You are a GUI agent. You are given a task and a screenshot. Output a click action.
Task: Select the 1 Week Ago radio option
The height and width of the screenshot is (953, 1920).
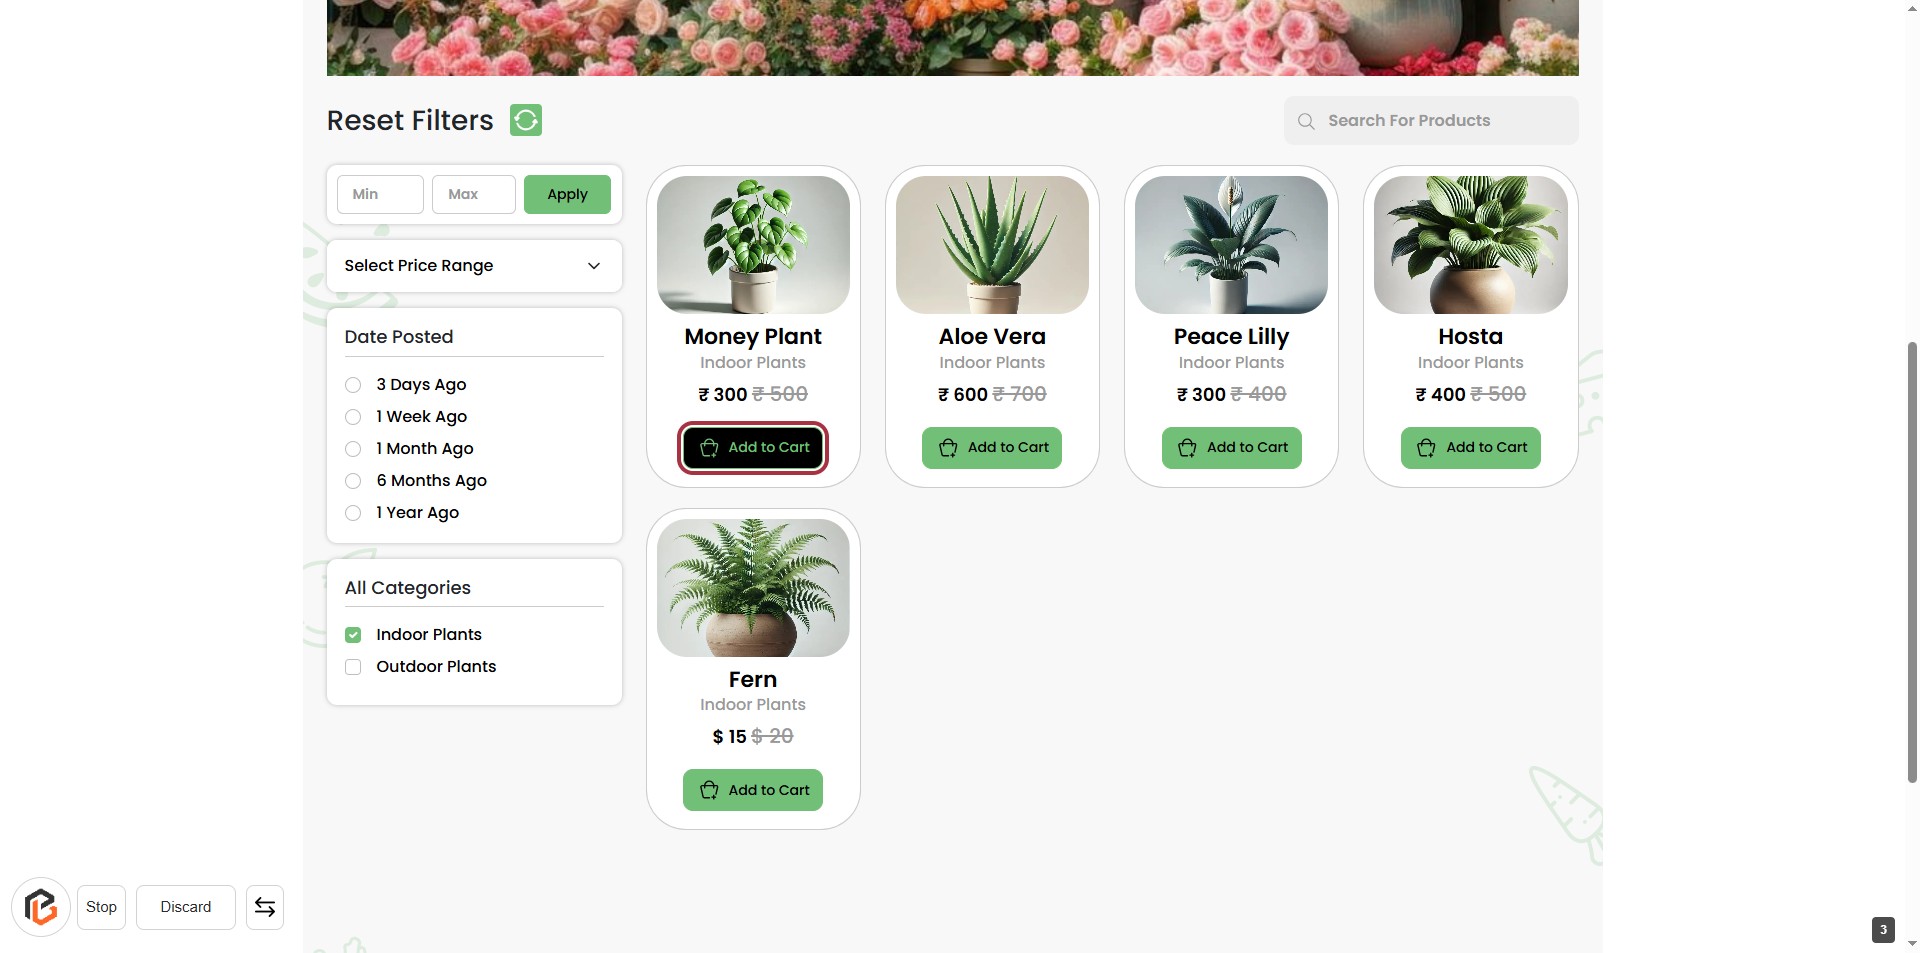pos(353,417)
